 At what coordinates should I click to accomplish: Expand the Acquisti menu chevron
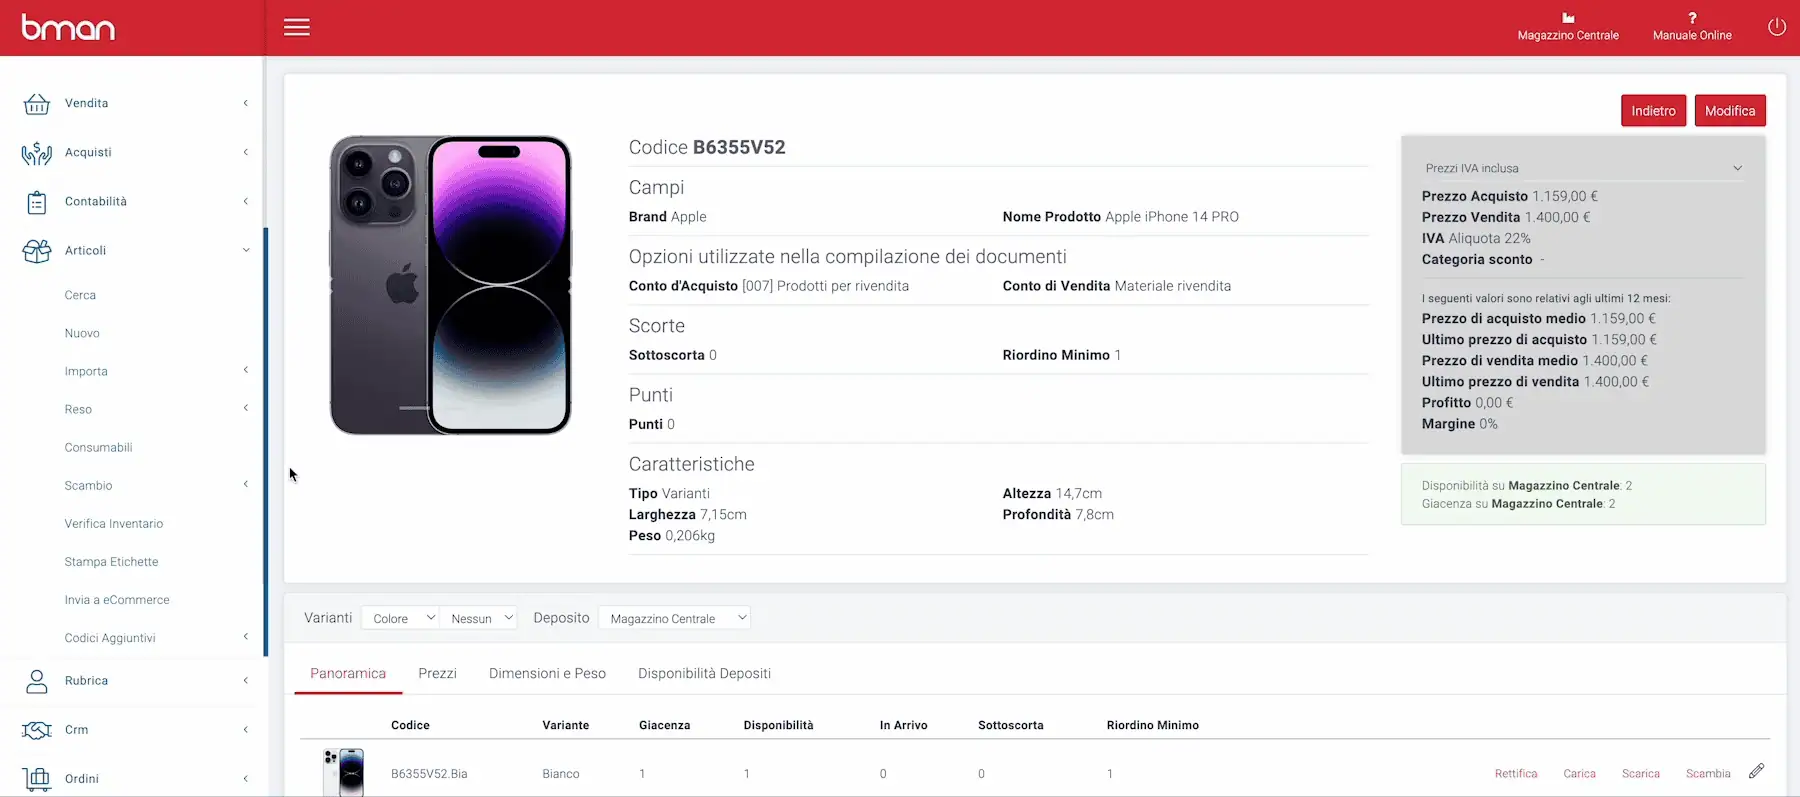click(246, 152)
